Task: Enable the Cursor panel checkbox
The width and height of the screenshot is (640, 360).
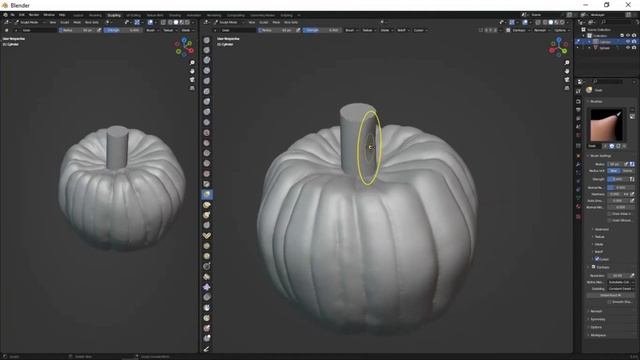Action: 597,259
